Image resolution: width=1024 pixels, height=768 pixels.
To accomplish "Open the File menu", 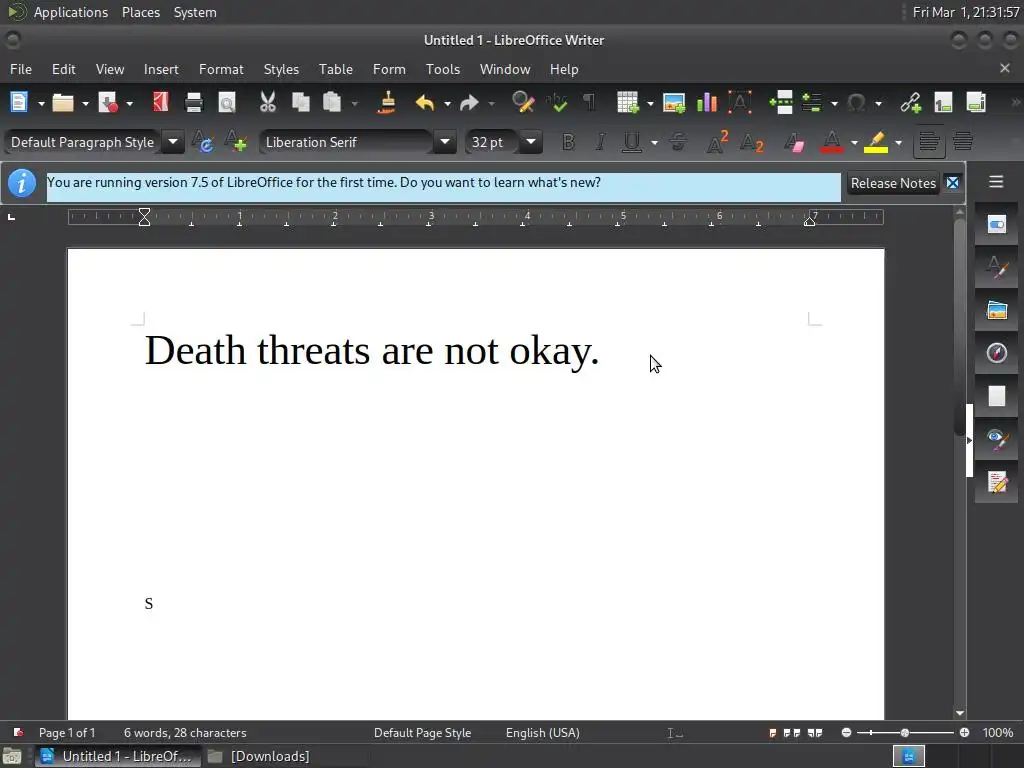I will click(21, 69).
